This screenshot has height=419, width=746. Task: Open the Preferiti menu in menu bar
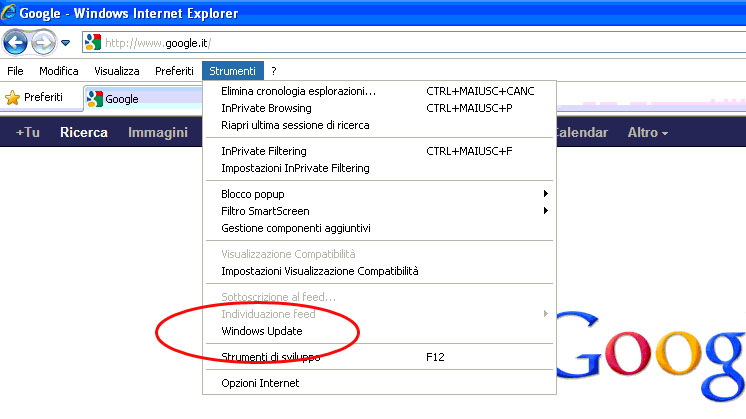[x=174, y=71]
